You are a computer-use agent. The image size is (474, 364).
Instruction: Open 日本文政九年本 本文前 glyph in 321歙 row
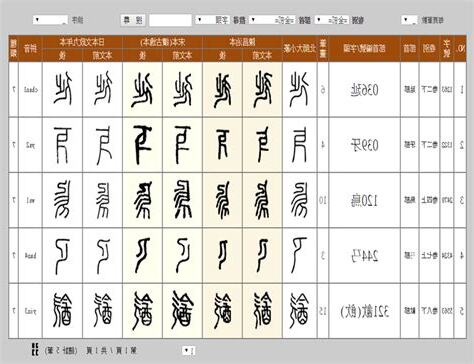click(x=103, y=310)
